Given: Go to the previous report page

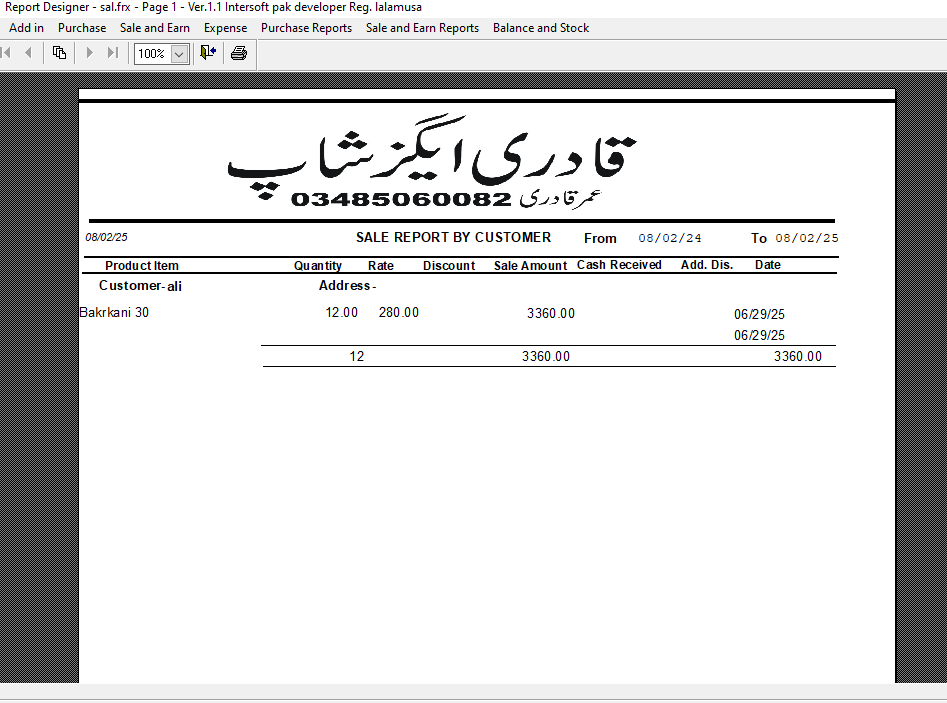Looking at the screenshot, I should pos(27,53).
